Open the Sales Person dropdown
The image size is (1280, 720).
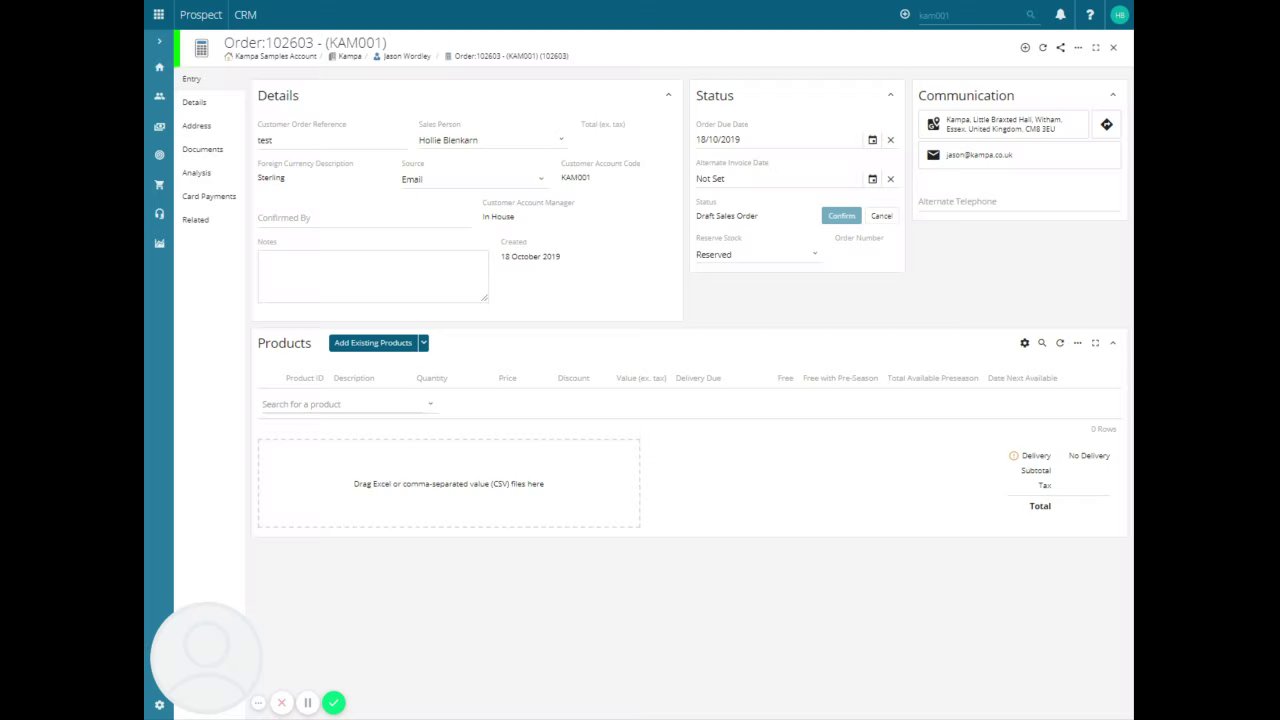[x=492, y=140]
